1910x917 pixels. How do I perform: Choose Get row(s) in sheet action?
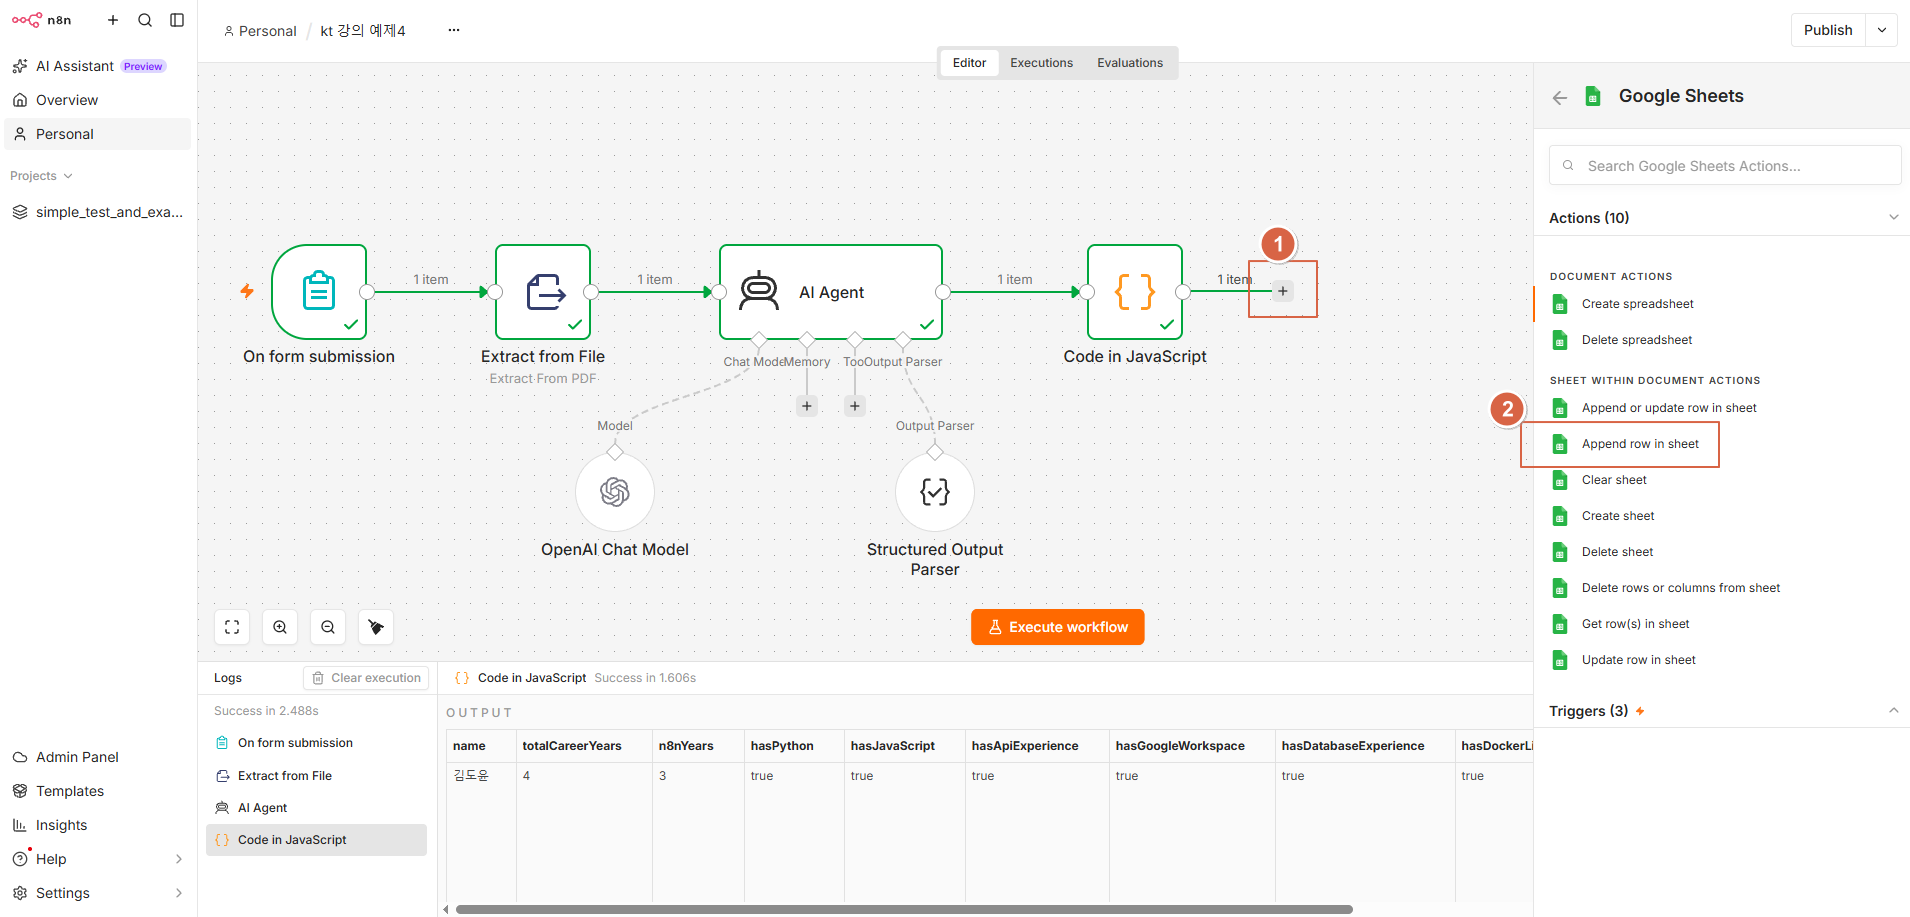(x=1635, y=624)
